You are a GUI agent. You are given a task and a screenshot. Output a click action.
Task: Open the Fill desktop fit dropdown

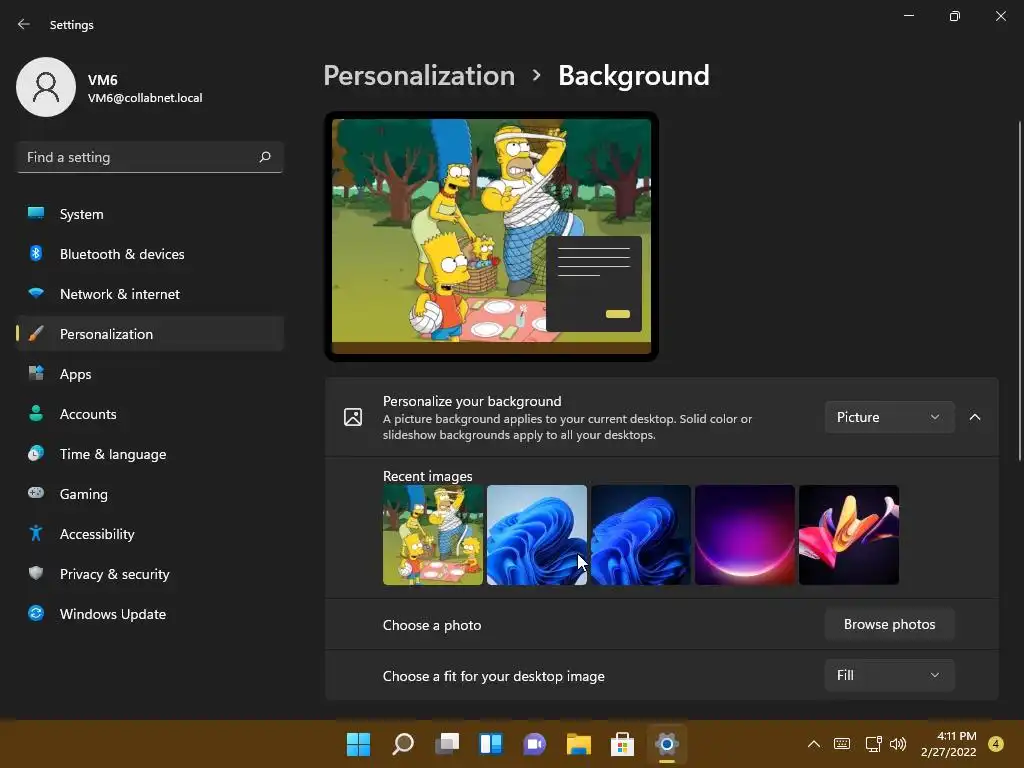pyautogui.click(x=889, y=675)
